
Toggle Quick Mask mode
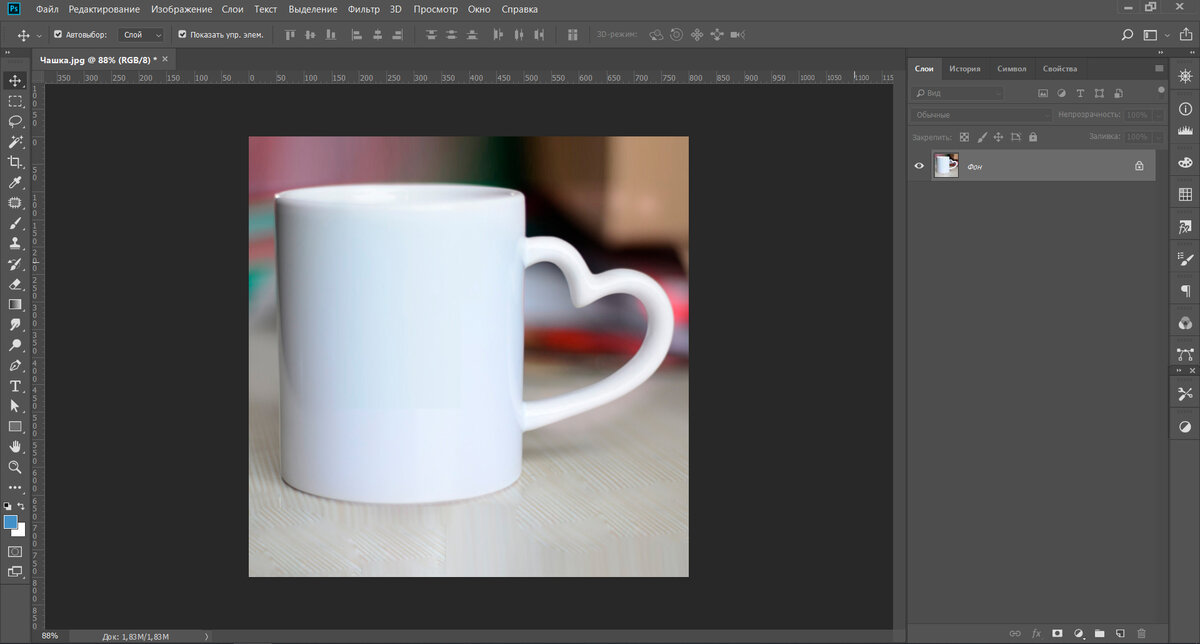[15, 551]
